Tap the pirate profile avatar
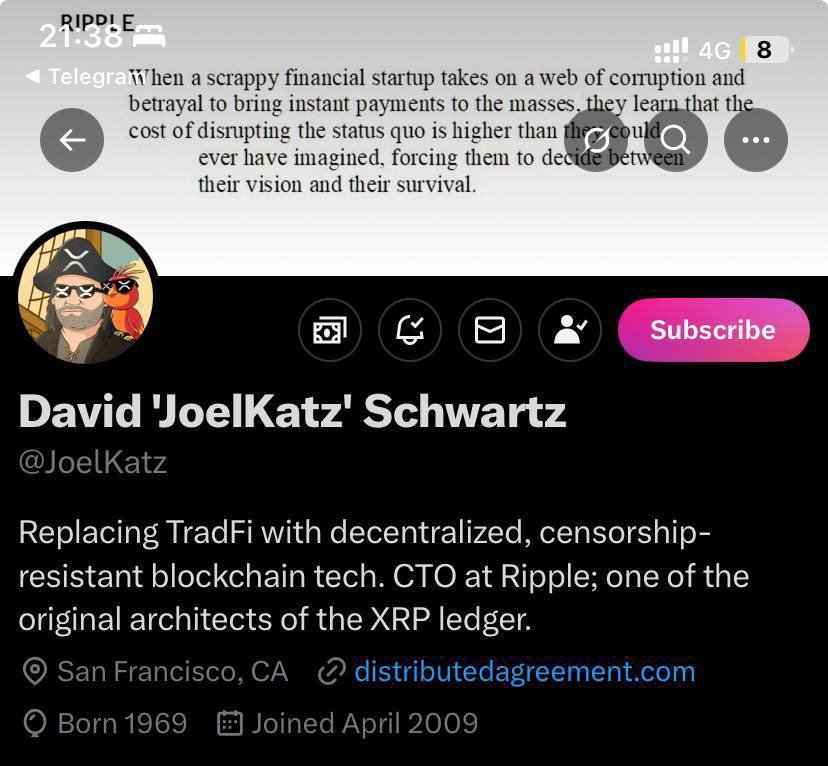 pos(86,292)
